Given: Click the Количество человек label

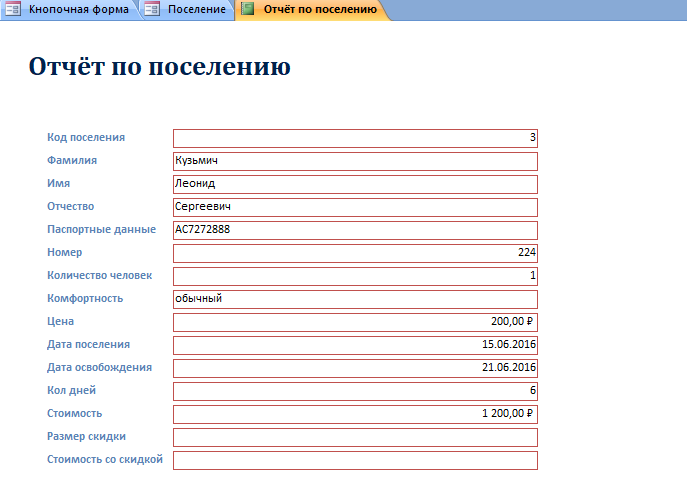Looking at the screenshot, I should click(x=99, y=275).
